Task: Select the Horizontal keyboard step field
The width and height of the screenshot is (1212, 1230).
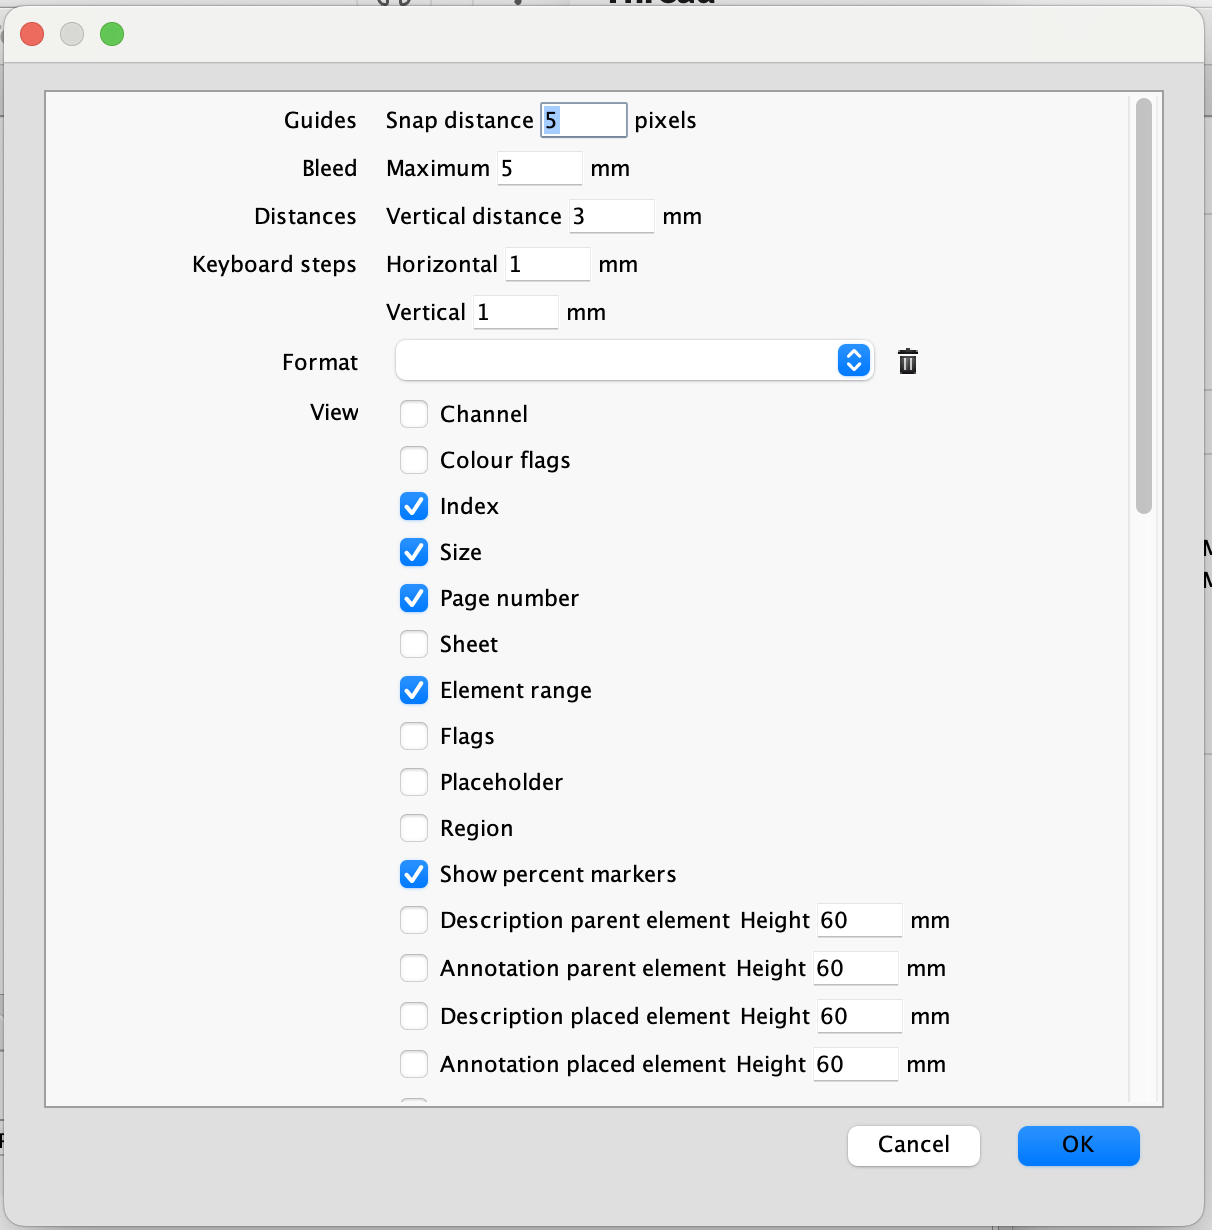Action: click(548, 264)
